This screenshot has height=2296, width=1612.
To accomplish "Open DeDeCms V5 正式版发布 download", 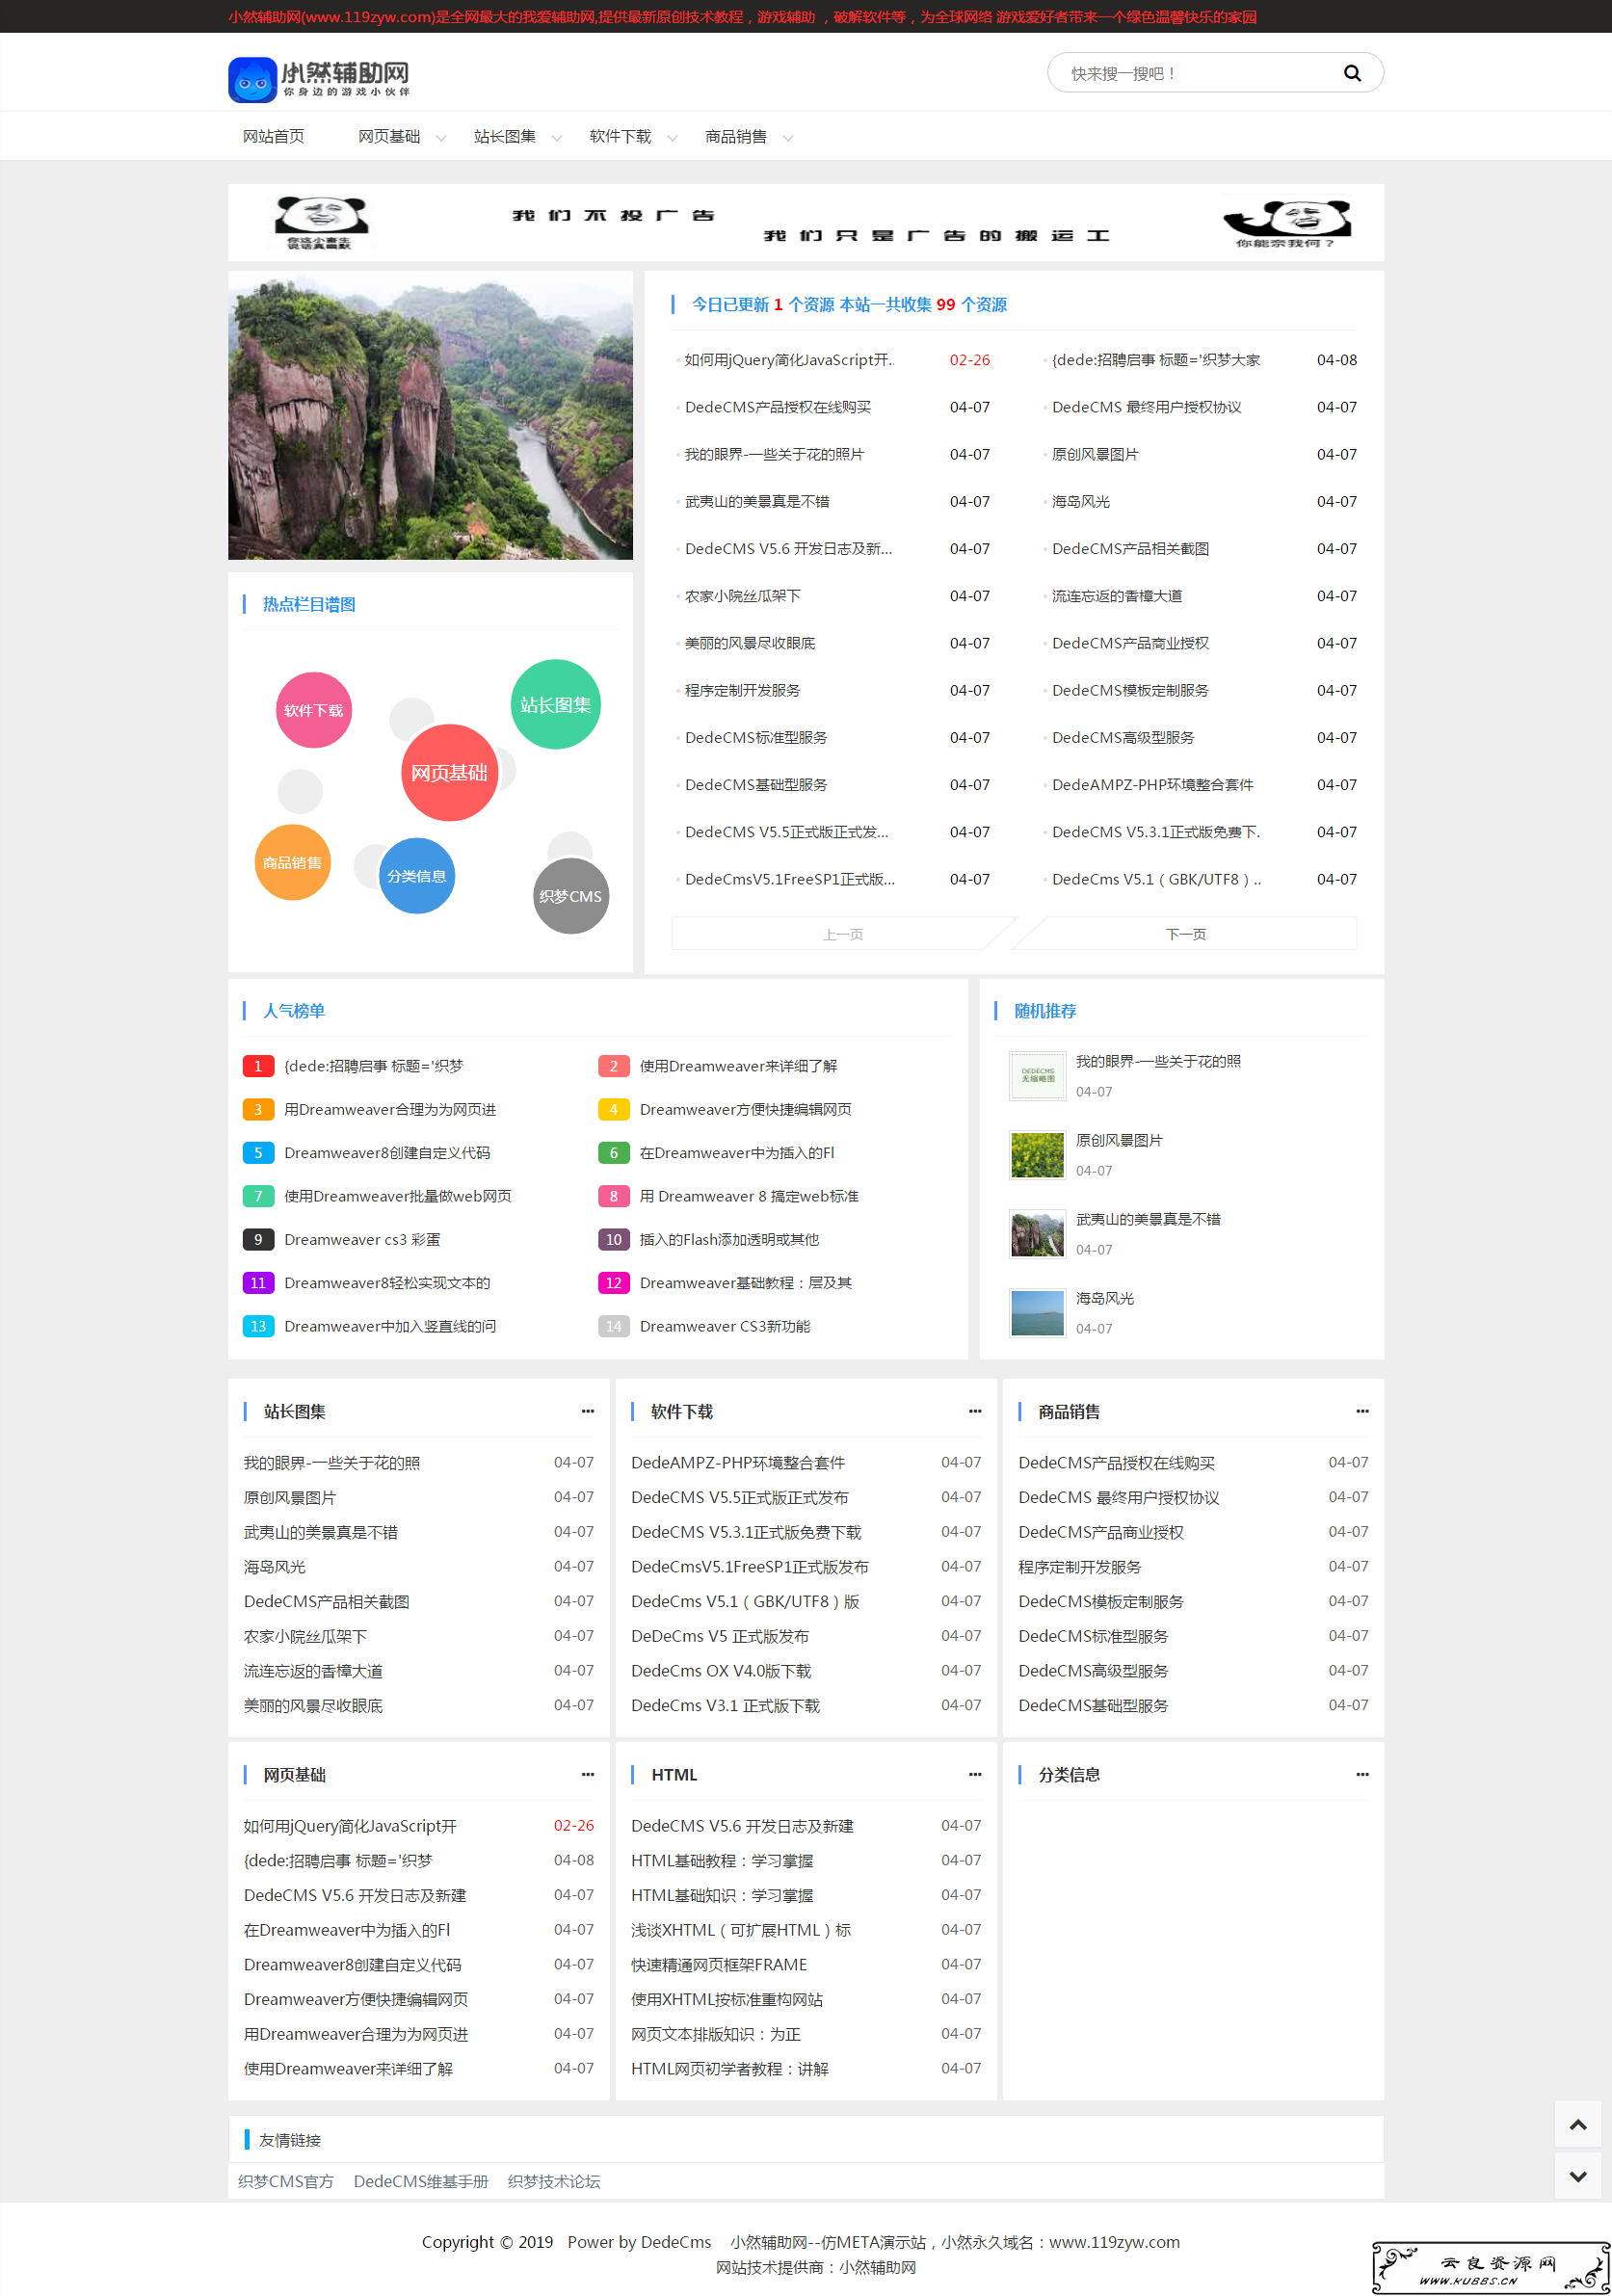I will tap(720, 1636).
